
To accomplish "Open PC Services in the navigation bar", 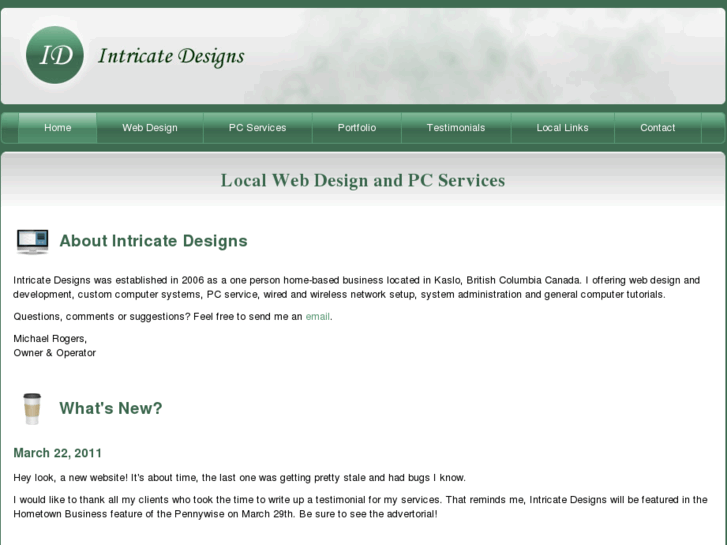I will click(257, 128).
